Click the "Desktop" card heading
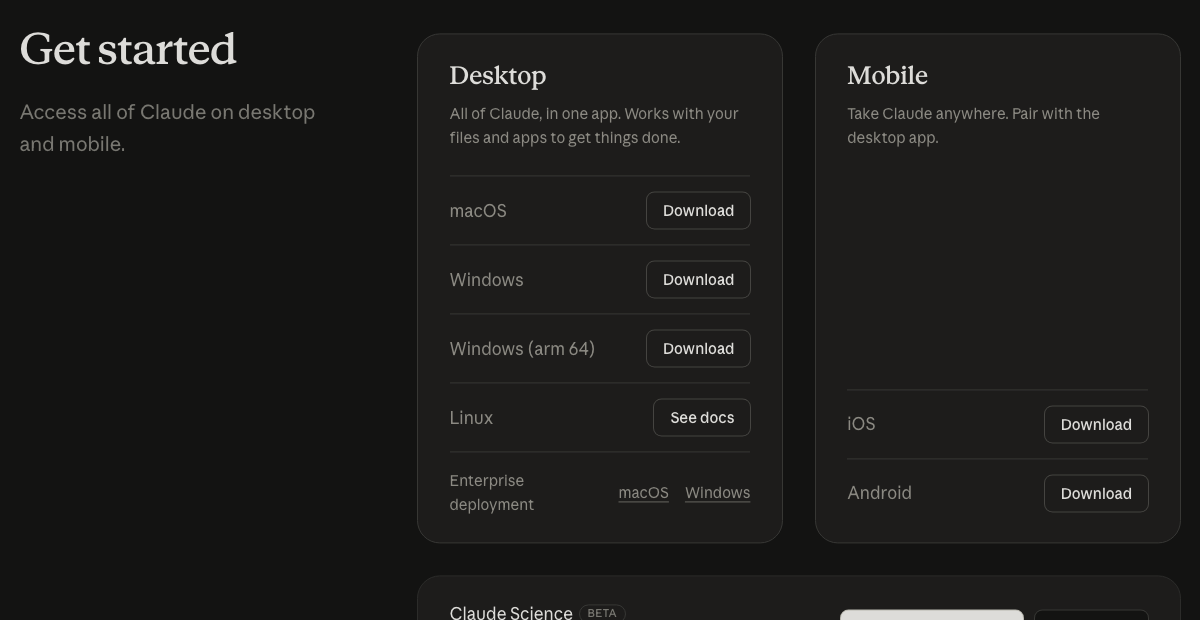 point(498,75)
